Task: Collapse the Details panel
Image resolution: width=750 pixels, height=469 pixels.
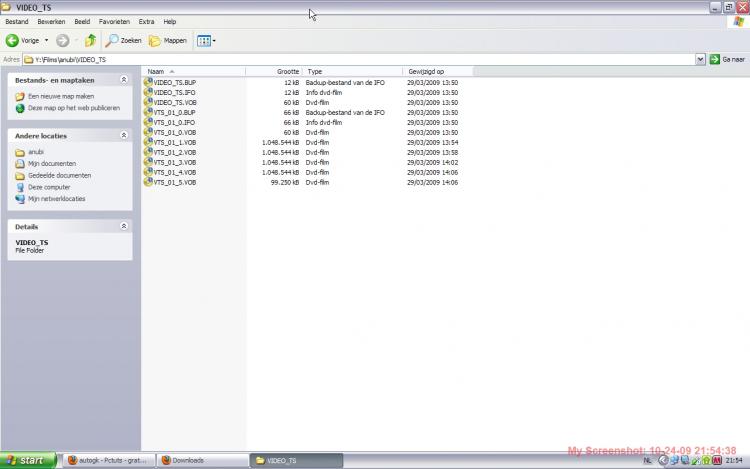Action: pos(123,226)
